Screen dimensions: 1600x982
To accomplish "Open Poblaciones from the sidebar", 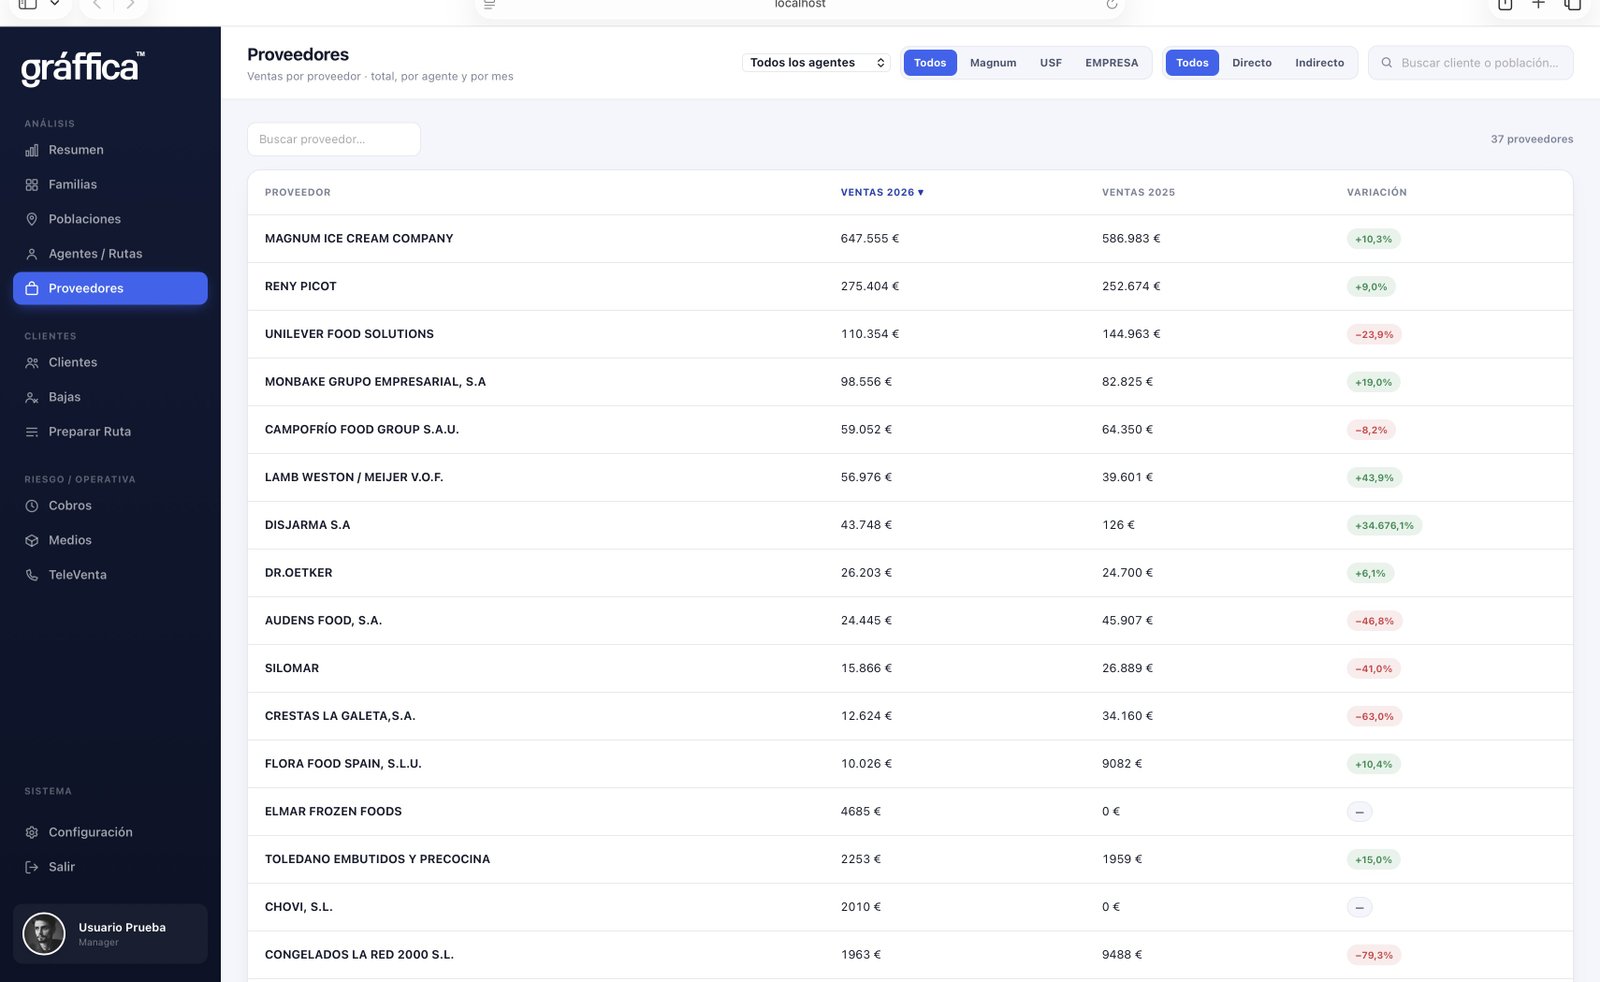I will [110, 219].
